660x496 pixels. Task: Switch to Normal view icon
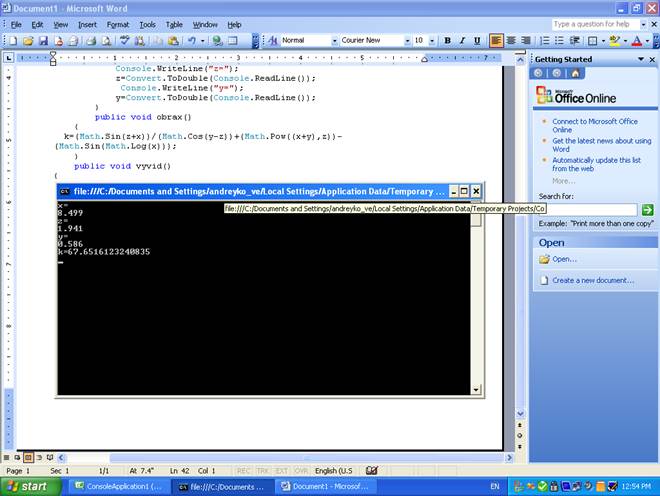pyautogui.click(x=7, y=457)
